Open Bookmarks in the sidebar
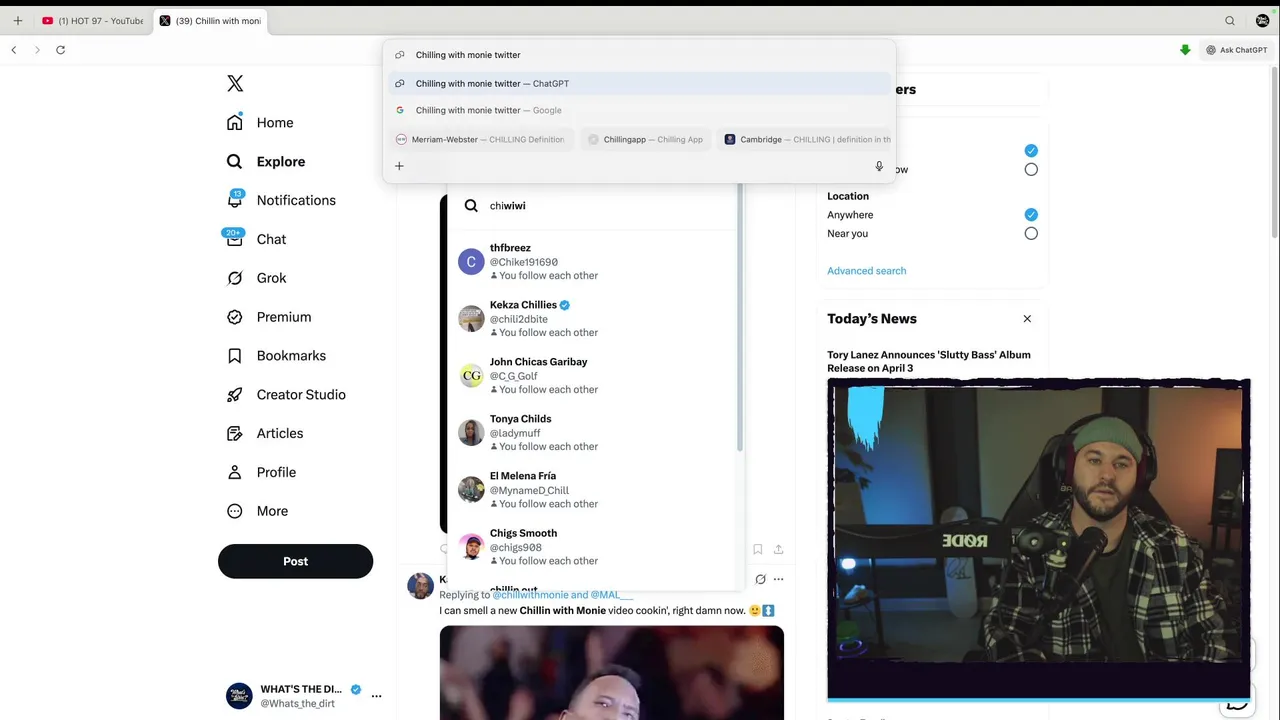The image size is (1280, 720). point(276,356)
